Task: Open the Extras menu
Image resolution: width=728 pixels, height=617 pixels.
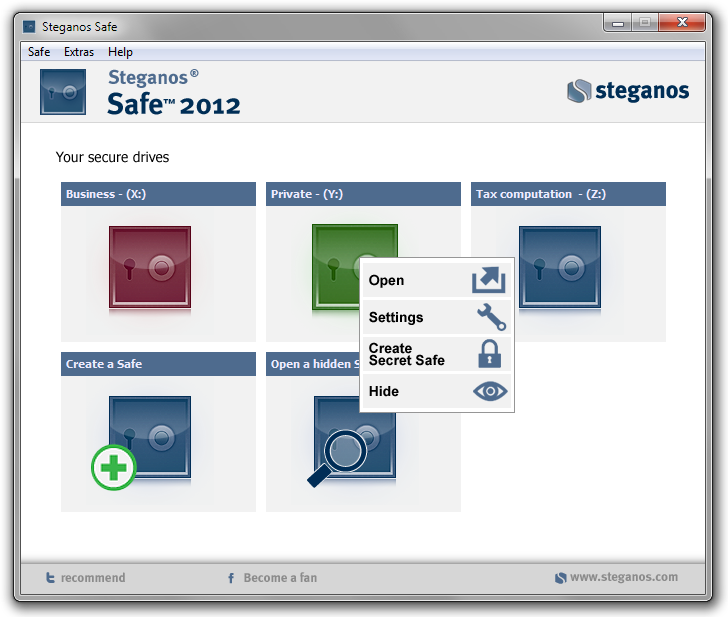Action: tap(79, 52)
